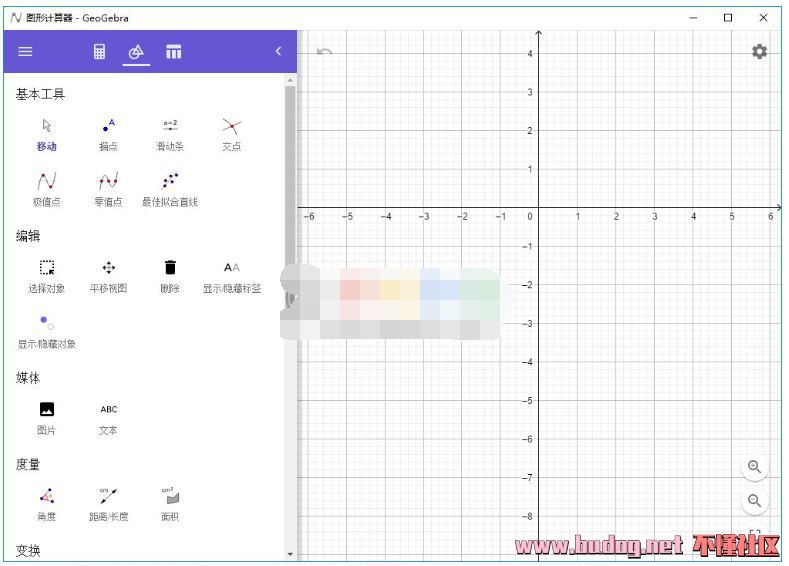Select the 文本 ABC text tool
This screenshot has width=789, height=566.
pos(108,418)
